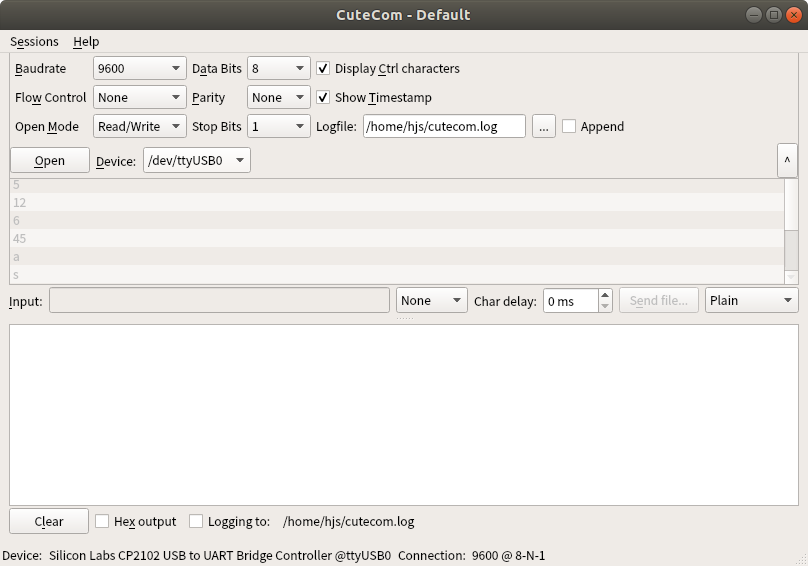The height and width of the screenshot is (566, 808).
Task: Increase Char delay with up arrow
Action: [x=605, y=295]
